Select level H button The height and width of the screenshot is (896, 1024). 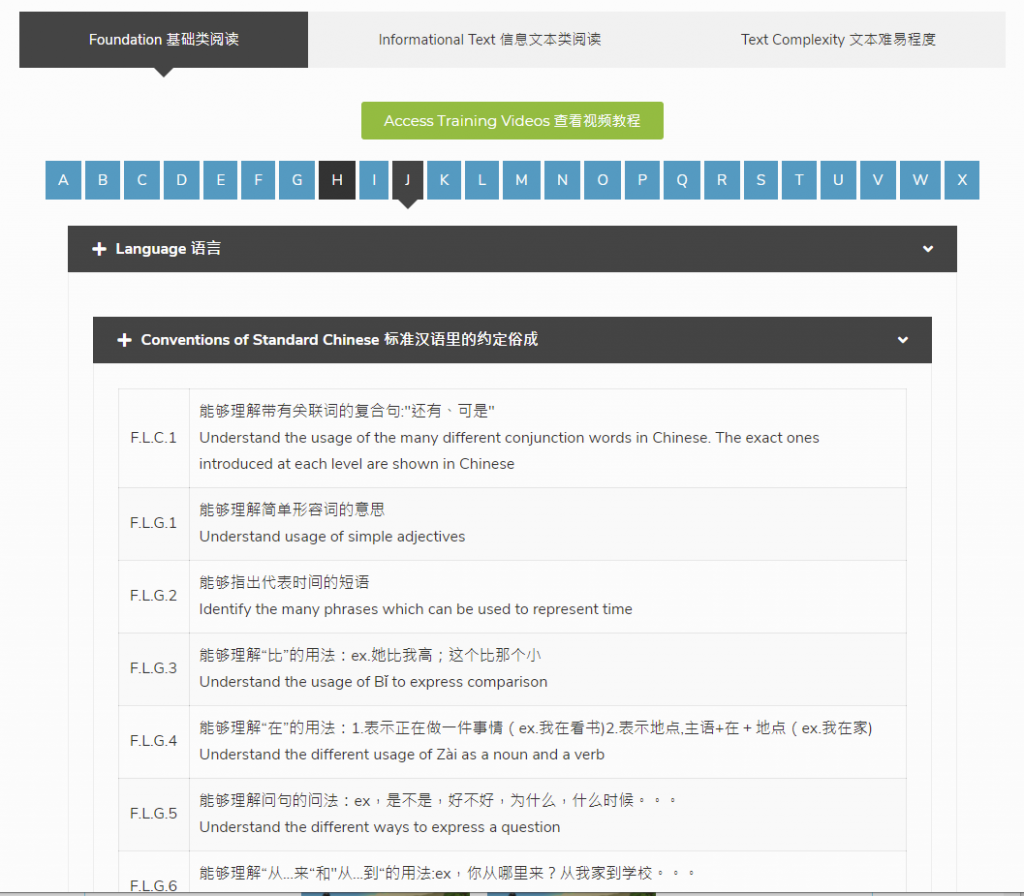point(337,180)
